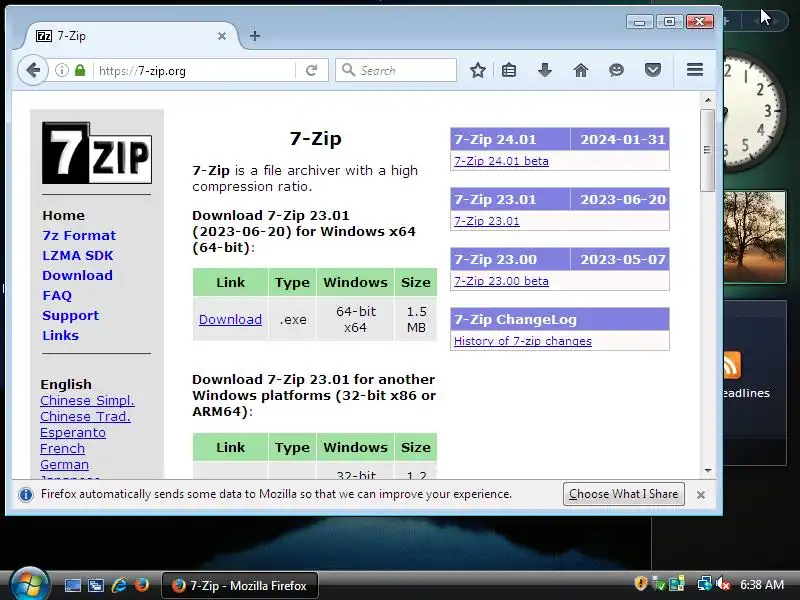Click the .exe type cell
Viewport: 800px width, 600px height.
293,319
